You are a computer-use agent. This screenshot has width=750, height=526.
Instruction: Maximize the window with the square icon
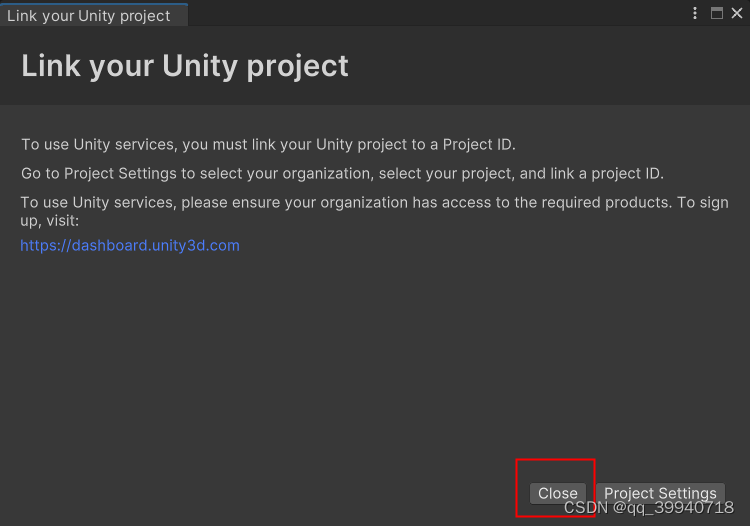click(717, 13)
